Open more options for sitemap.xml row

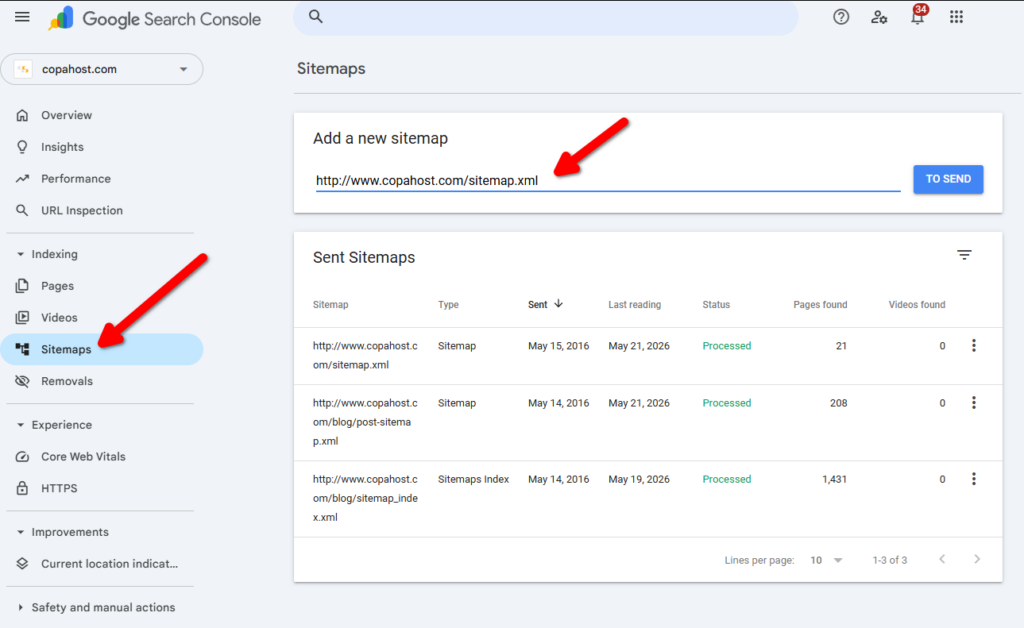(x=973, y=345)
